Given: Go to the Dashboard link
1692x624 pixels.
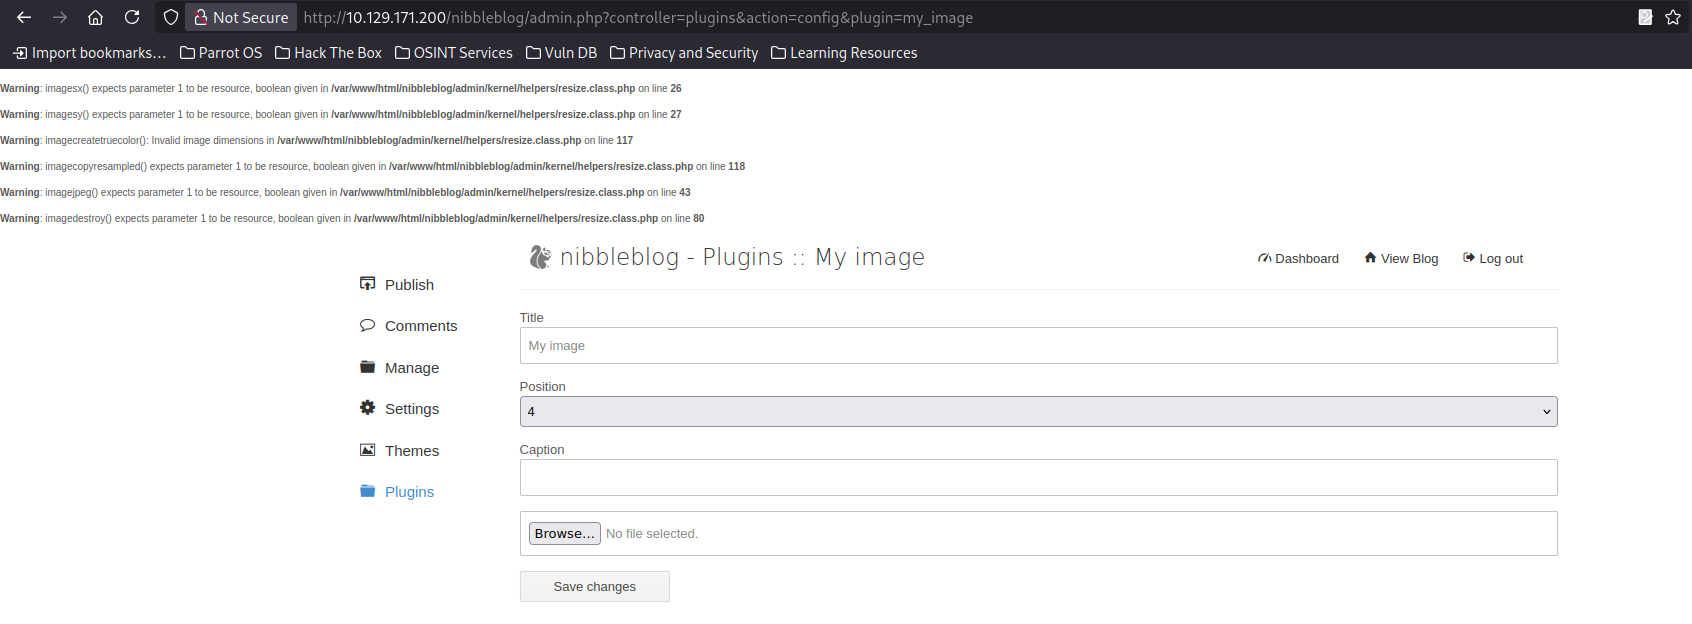Looking at the screenshot, I should [x=1298, y=258].
